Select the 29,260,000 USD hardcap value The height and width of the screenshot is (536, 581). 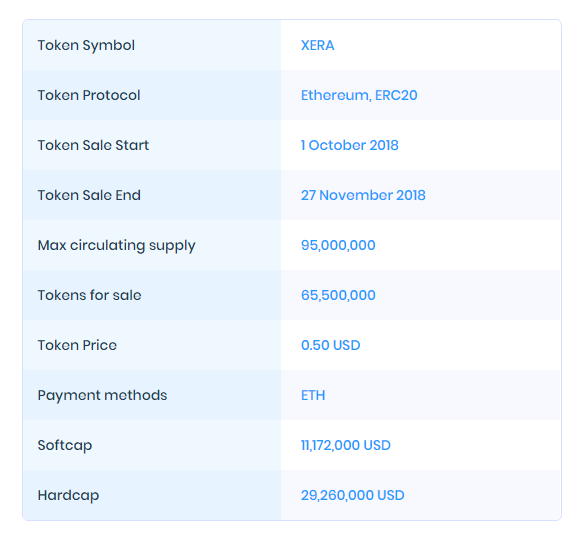click(352, 495)
